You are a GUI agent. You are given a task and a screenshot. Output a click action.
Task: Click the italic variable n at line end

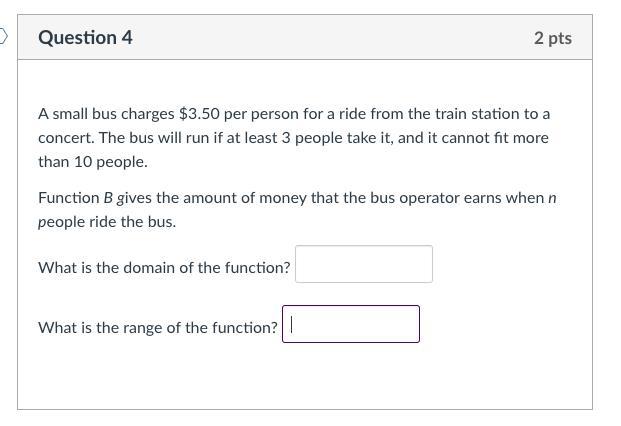click(552, 198)
